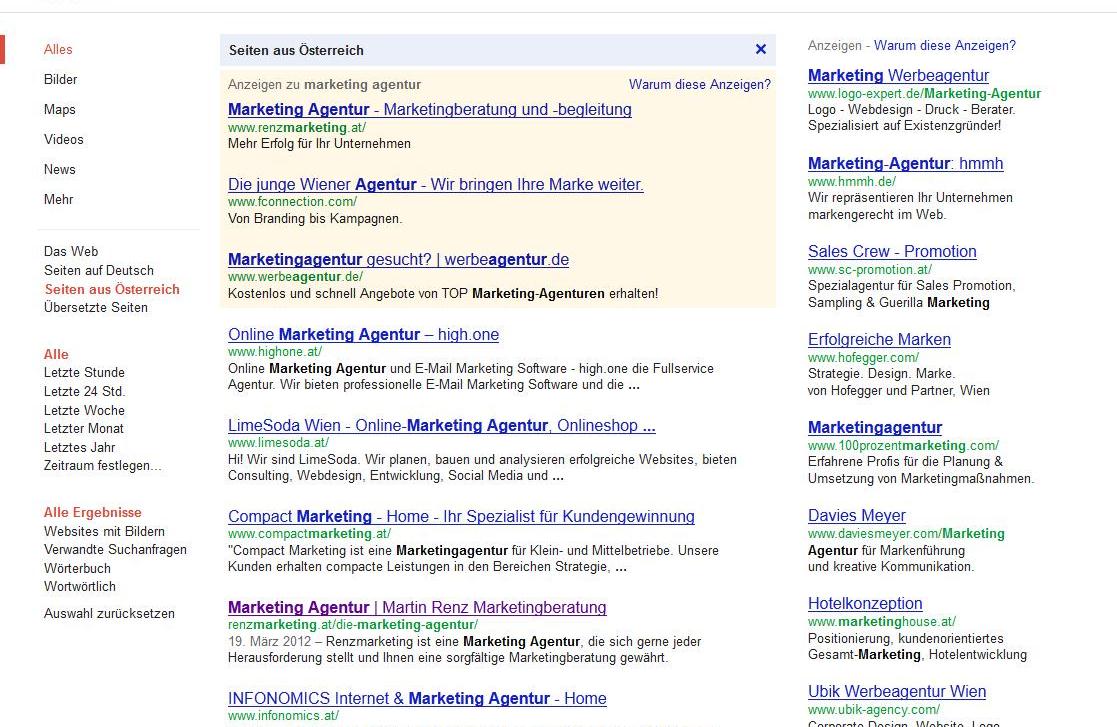Open the Erfolgreiche Marken ad link
This screenshot has height=727, width=1117.
click(x=879, y=340)
